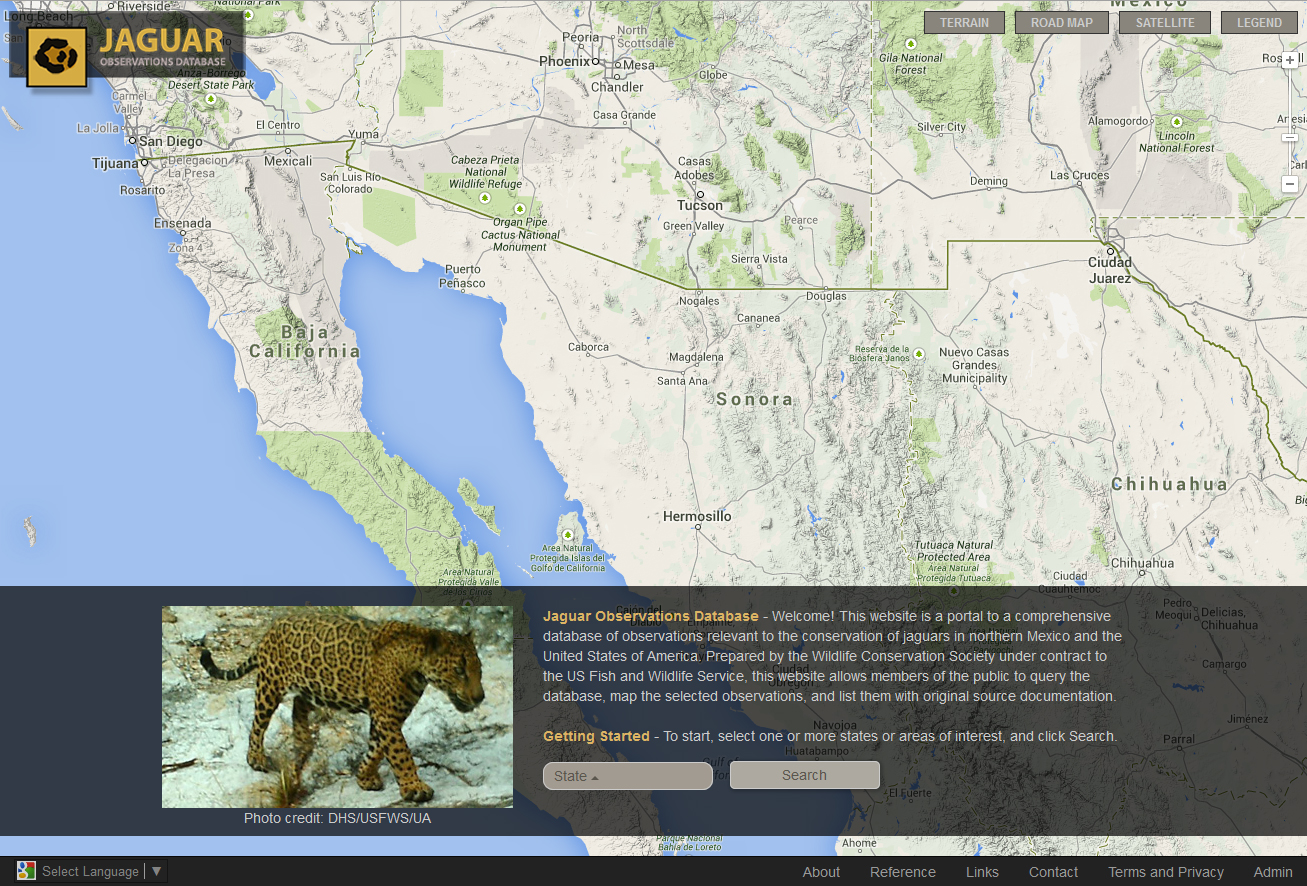Click the Ensenada label on the map
Screen dimensions: 1307x886
click(183, 224)
